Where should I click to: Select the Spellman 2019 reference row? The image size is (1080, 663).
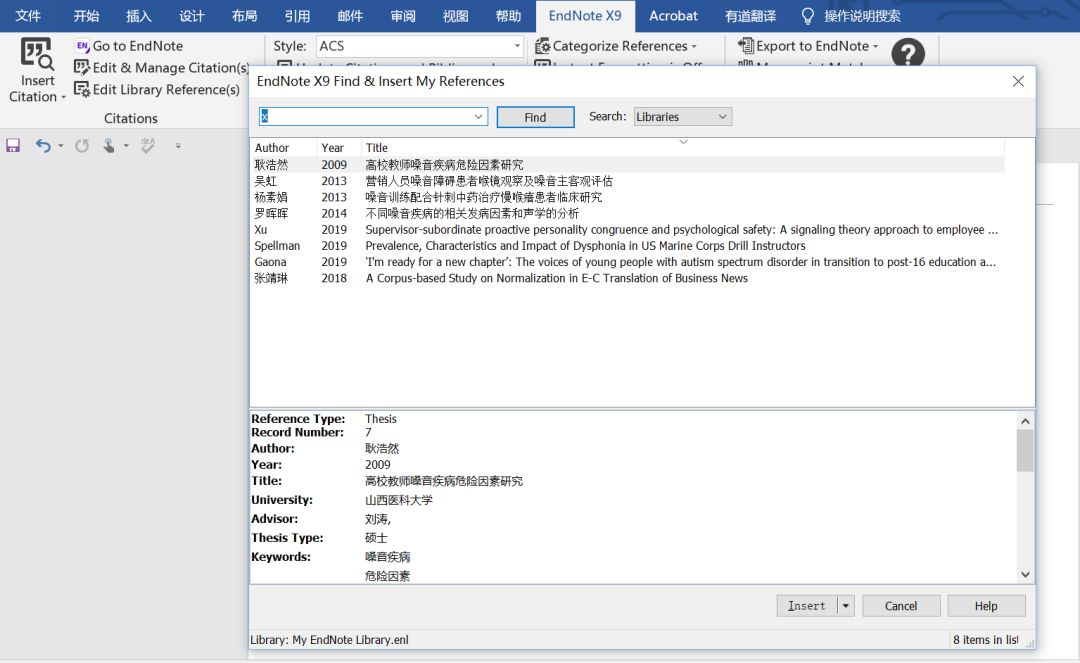click(627, 246)
